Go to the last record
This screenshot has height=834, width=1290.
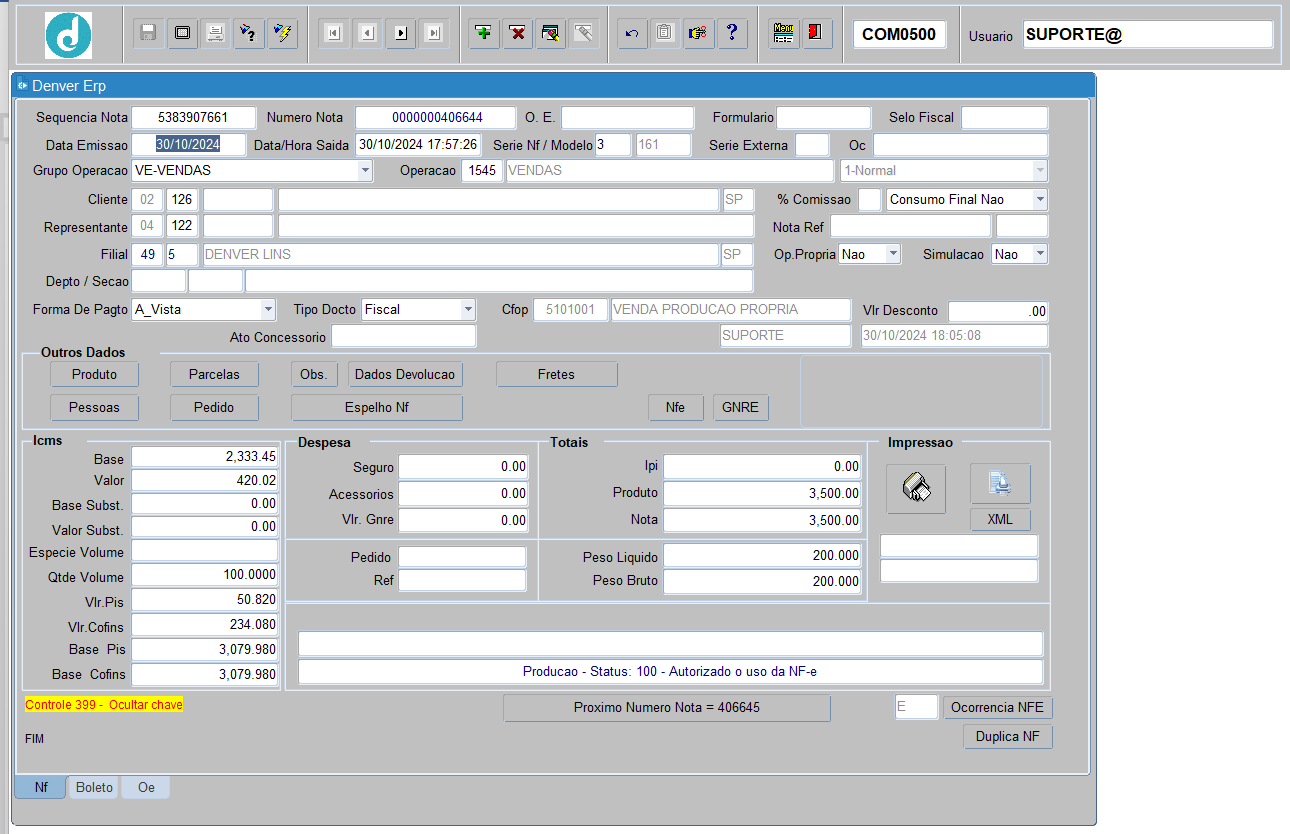point(434,33)
